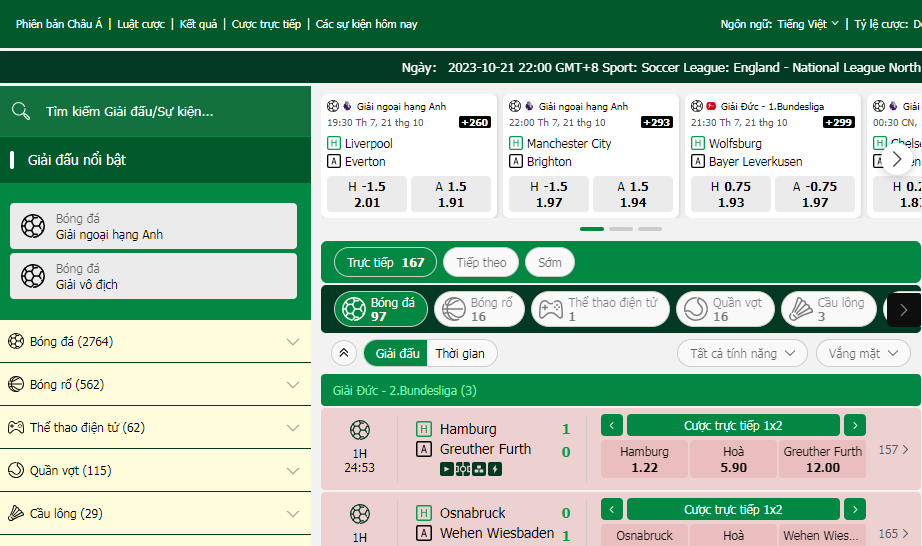Click the Thể thao điện tử (62) gamepad icon

click(16, 427)
